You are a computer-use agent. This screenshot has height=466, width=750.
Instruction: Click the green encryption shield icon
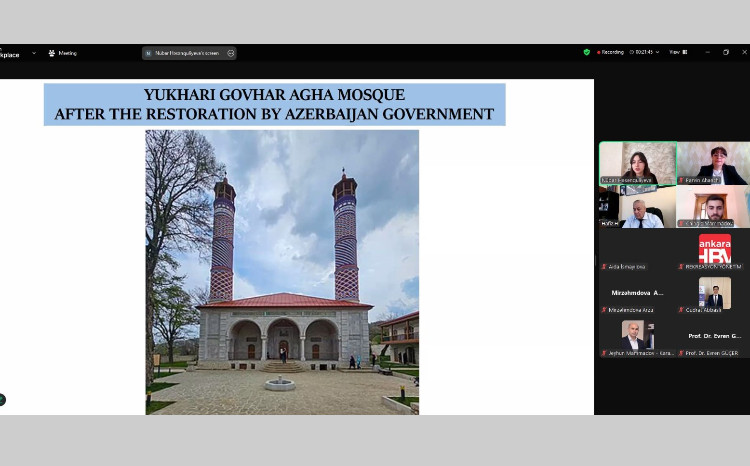click(x=587, y=52)
